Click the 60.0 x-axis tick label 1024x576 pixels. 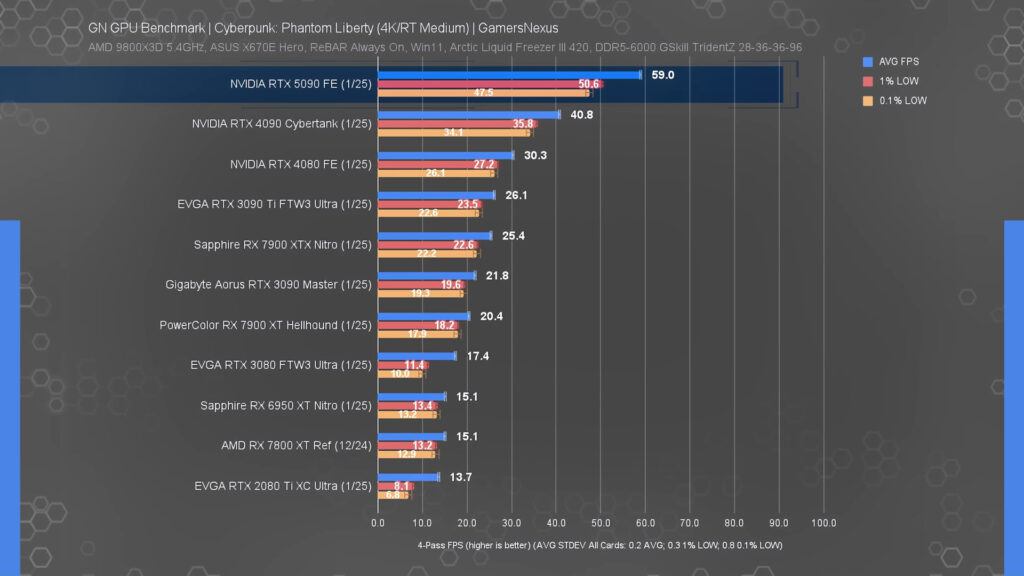[x=645, y=523]
